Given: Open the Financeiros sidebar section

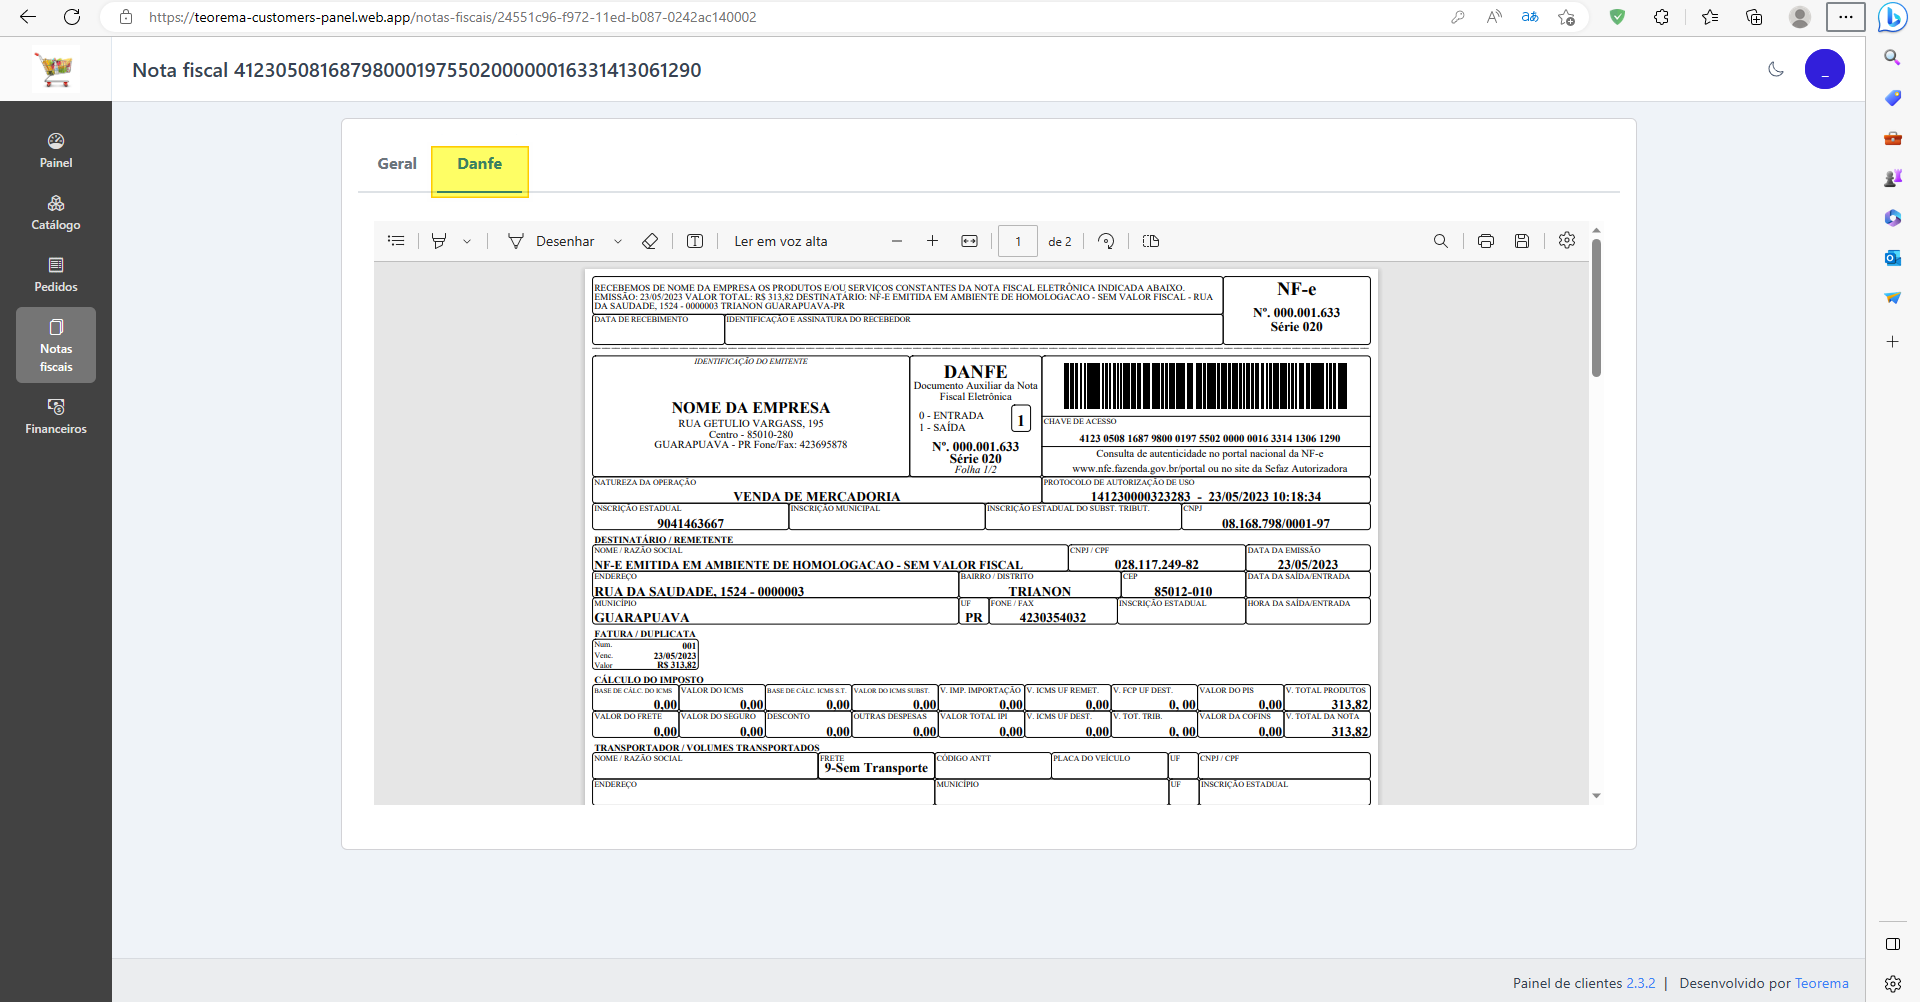Looking at the screenshot, I should pyautogui.click(x=56, y=417).
